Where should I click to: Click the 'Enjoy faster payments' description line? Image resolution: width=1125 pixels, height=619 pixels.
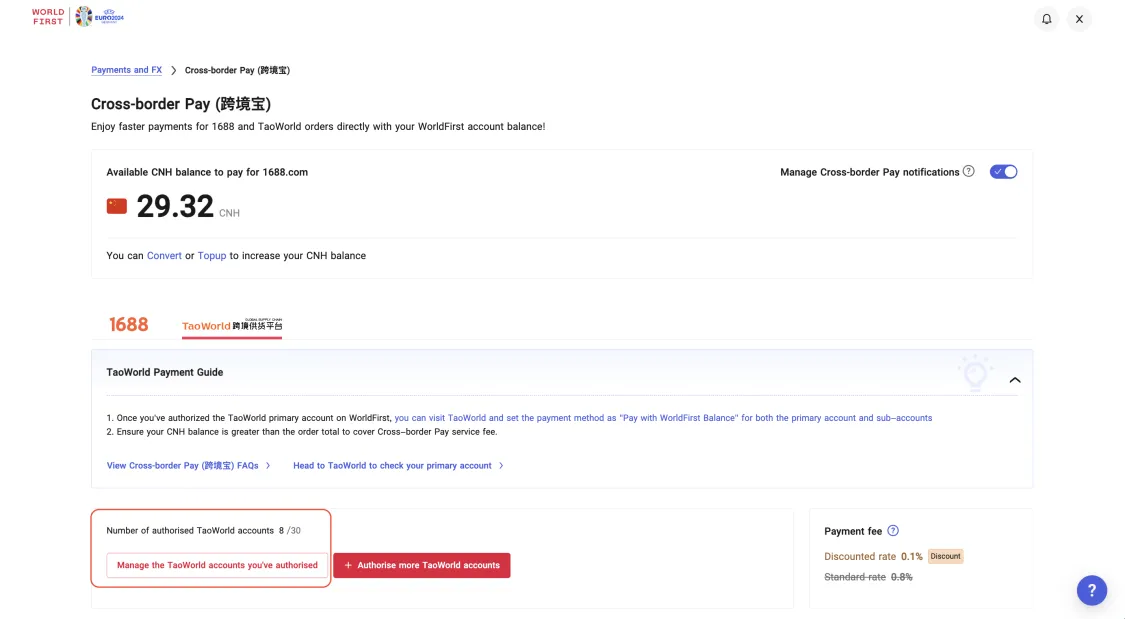pyautogui.click(x=318, y=127)
